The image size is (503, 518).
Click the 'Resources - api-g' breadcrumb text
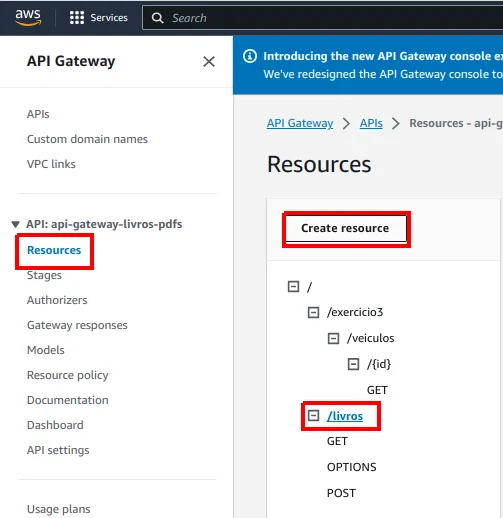(x=456, y=123)
